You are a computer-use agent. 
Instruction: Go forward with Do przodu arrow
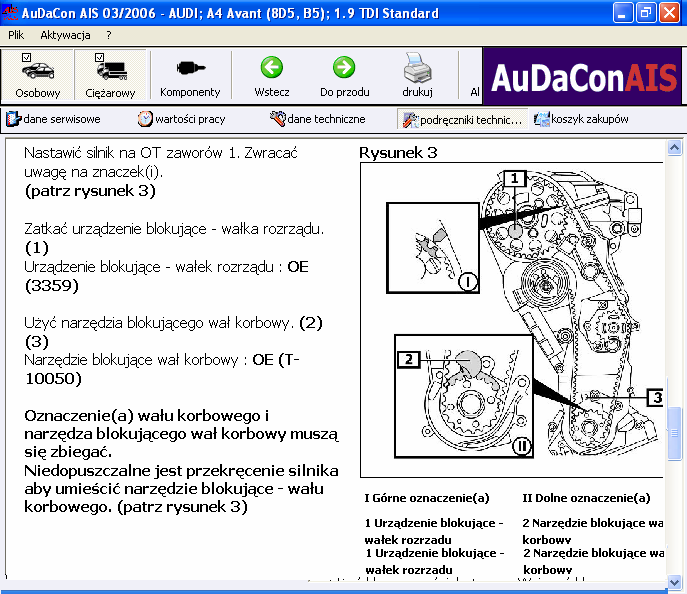[344, 76]
